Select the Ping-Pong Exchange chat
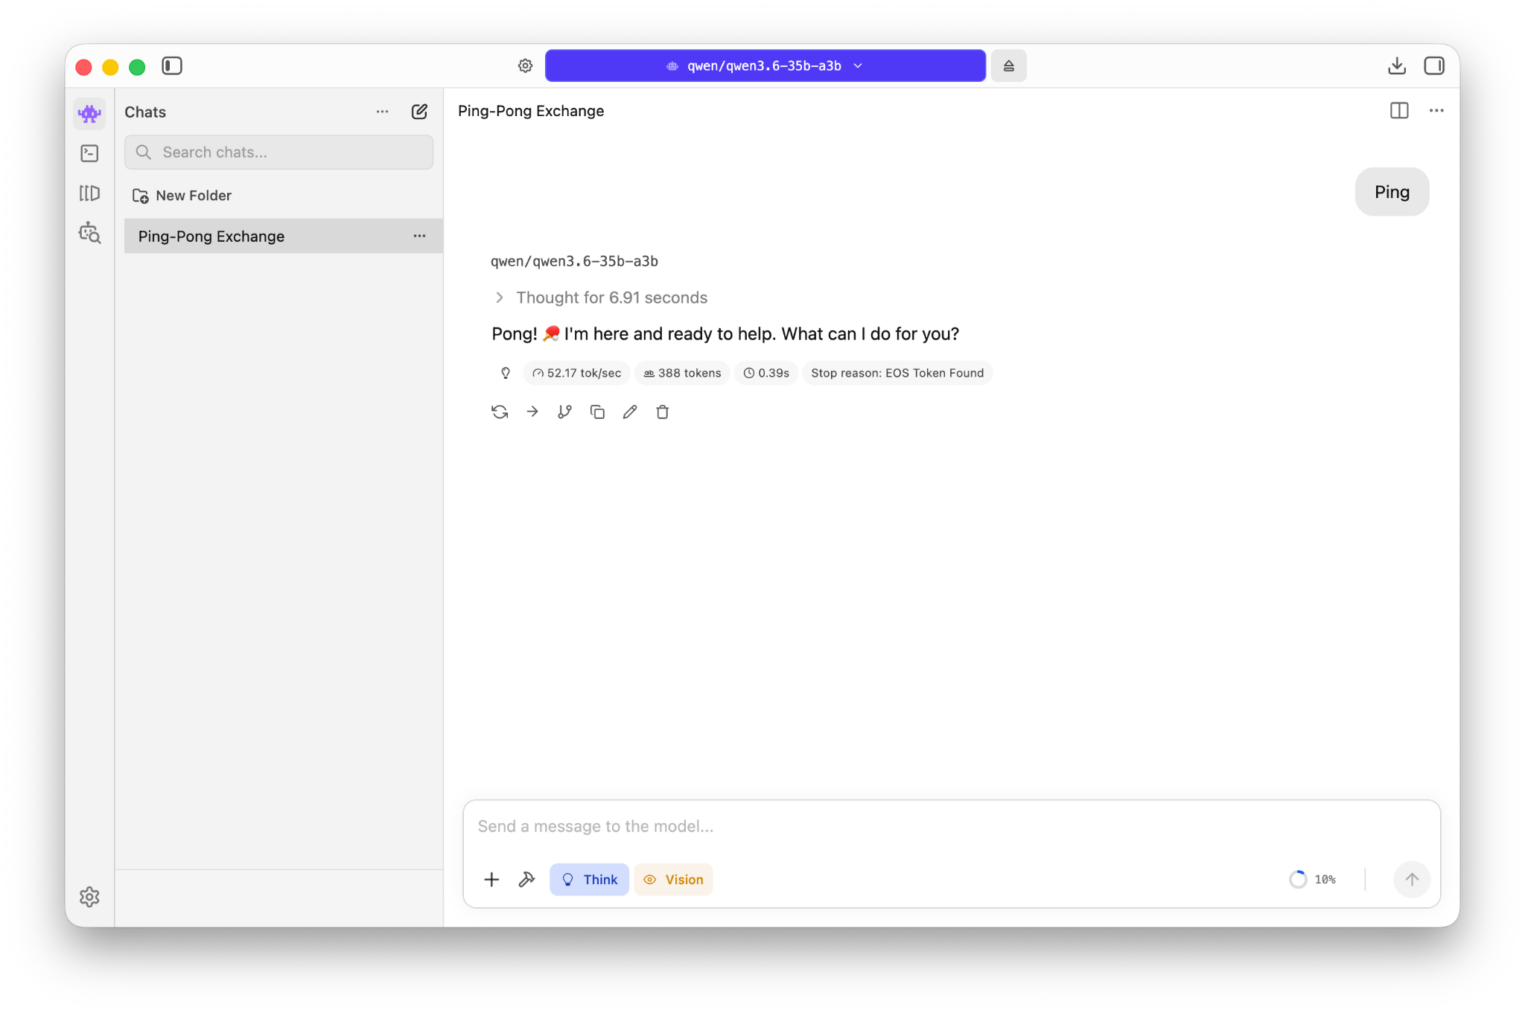The height and width of the screenshot is (1013, 1525). tap(283, 236)
